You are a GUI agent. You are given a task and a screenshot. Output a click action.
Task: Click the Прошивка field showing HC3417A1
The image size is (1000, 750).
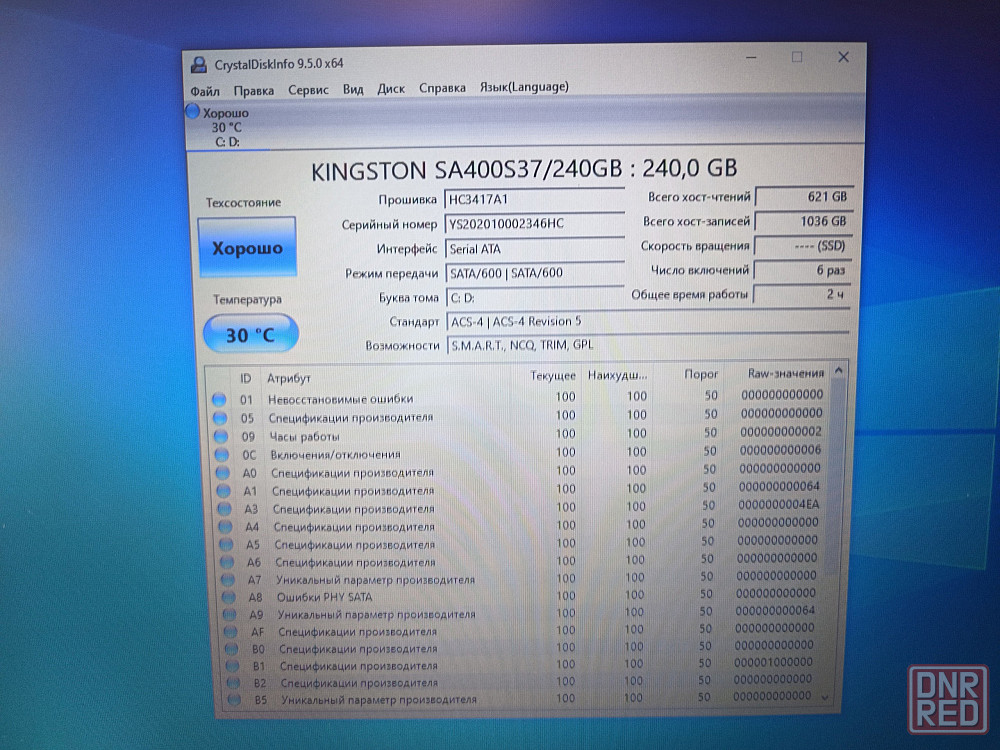pyautogui.click(x=534, y=199)
